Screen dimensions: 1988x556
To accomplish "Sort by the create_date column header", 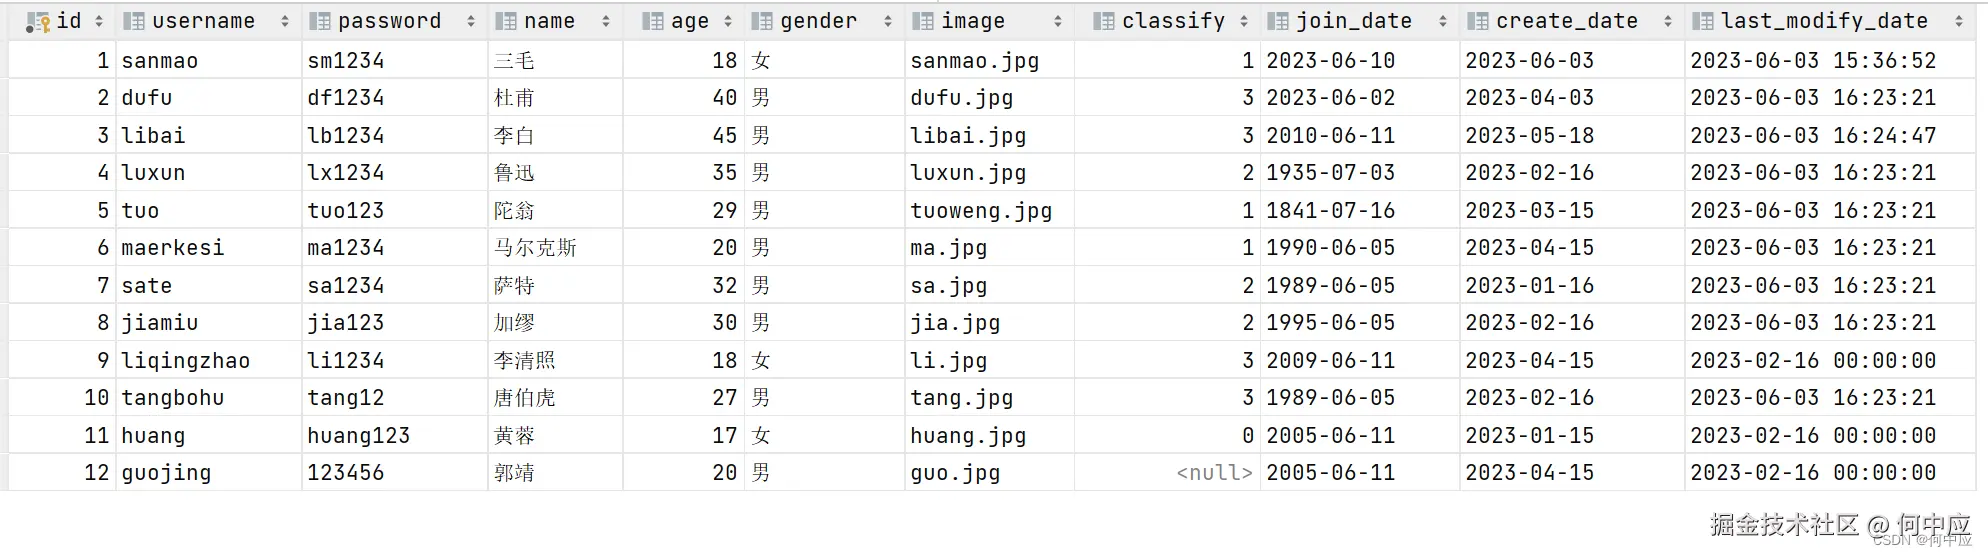I will point(1566,21).
